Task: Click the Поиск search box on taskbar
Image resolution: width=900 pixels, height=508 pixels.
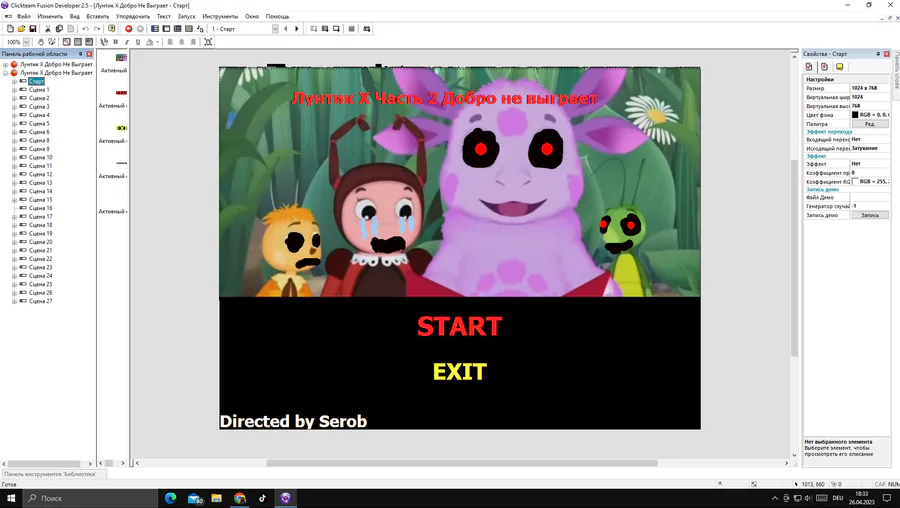Action: click(x=89, y=498)
